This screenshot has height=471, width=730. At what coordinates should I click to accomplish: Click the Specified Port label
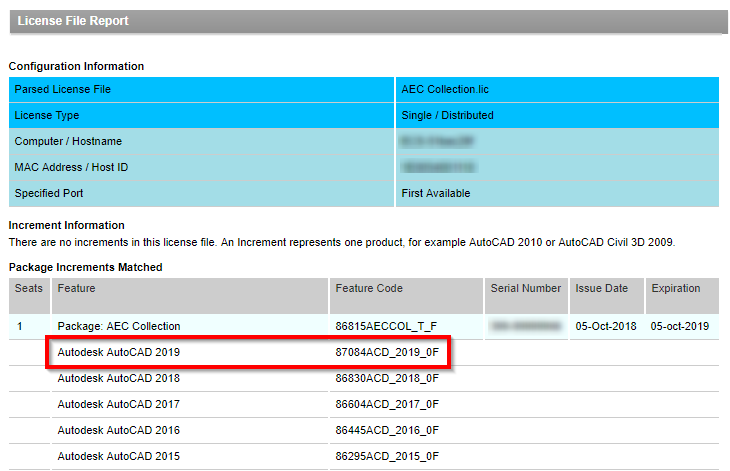pyautogui.click(x=48, y=193)
